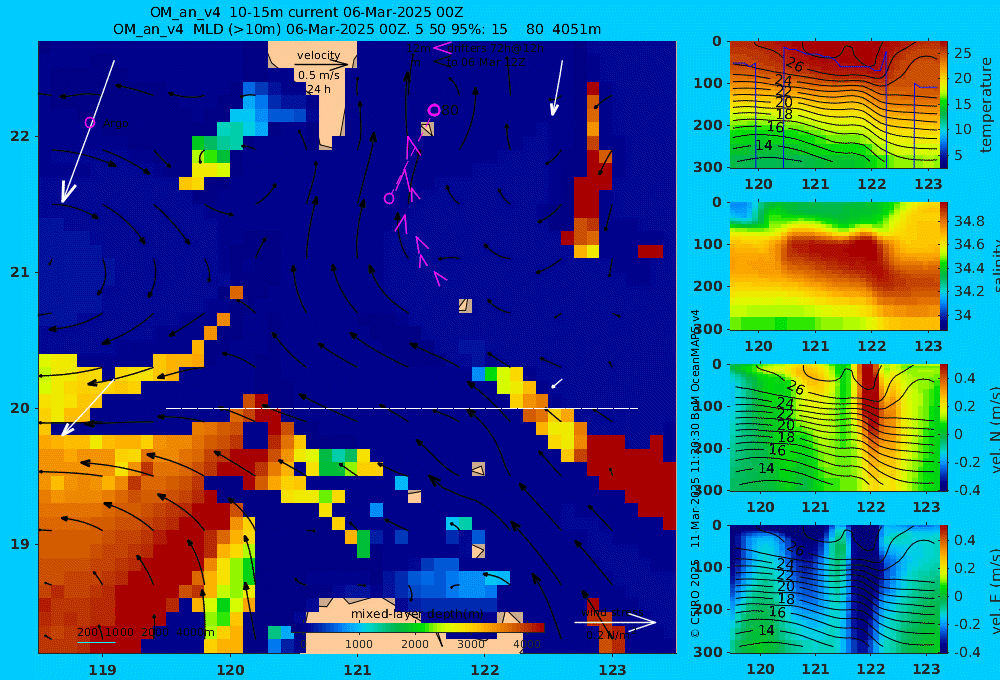Click the white wind stress scale arrow

click(615, 623)
